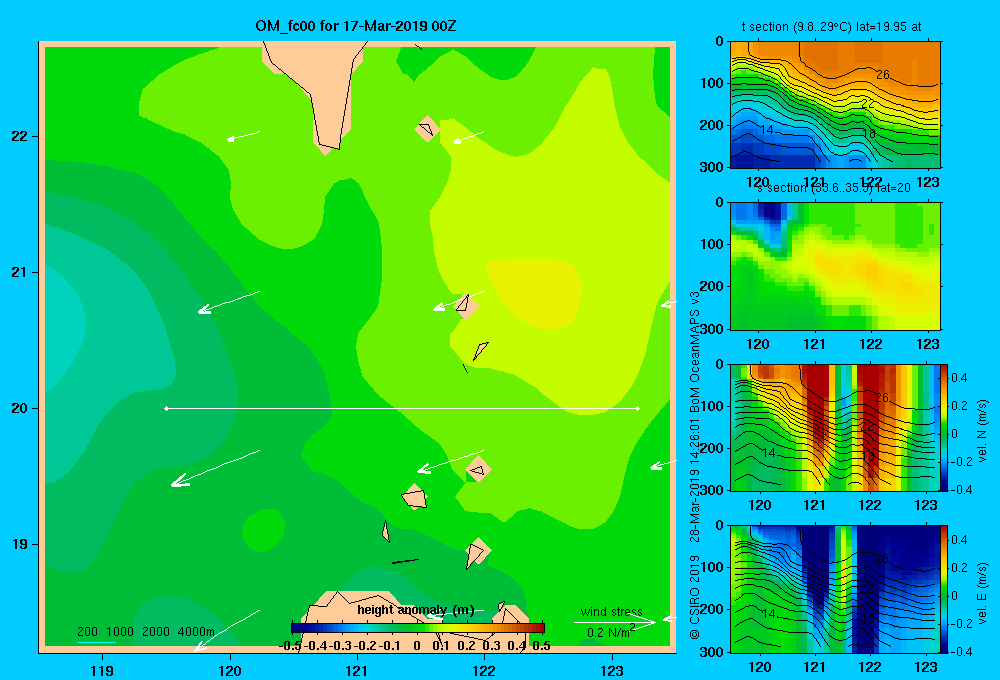Click the '0.2 N/m2' scale value

[x=611, y=632]
